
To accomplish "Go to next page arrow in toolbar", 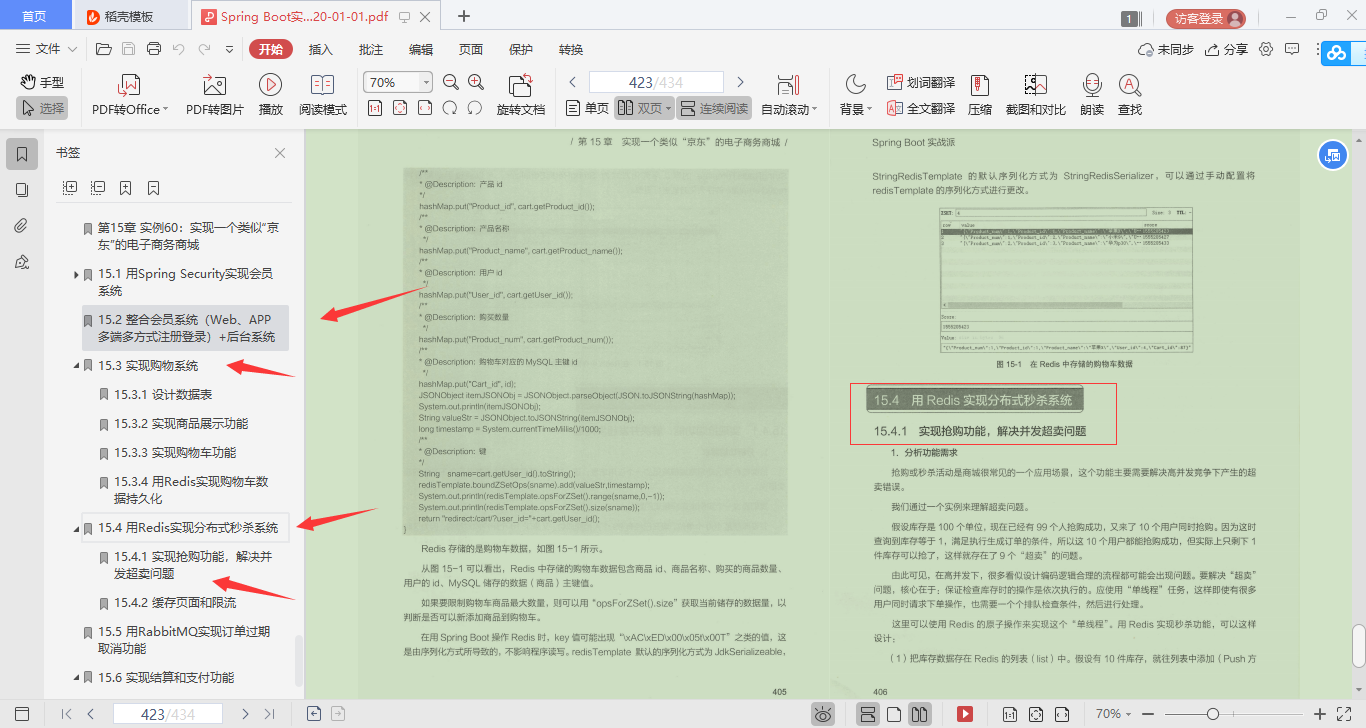I will (x=740, y=82).
